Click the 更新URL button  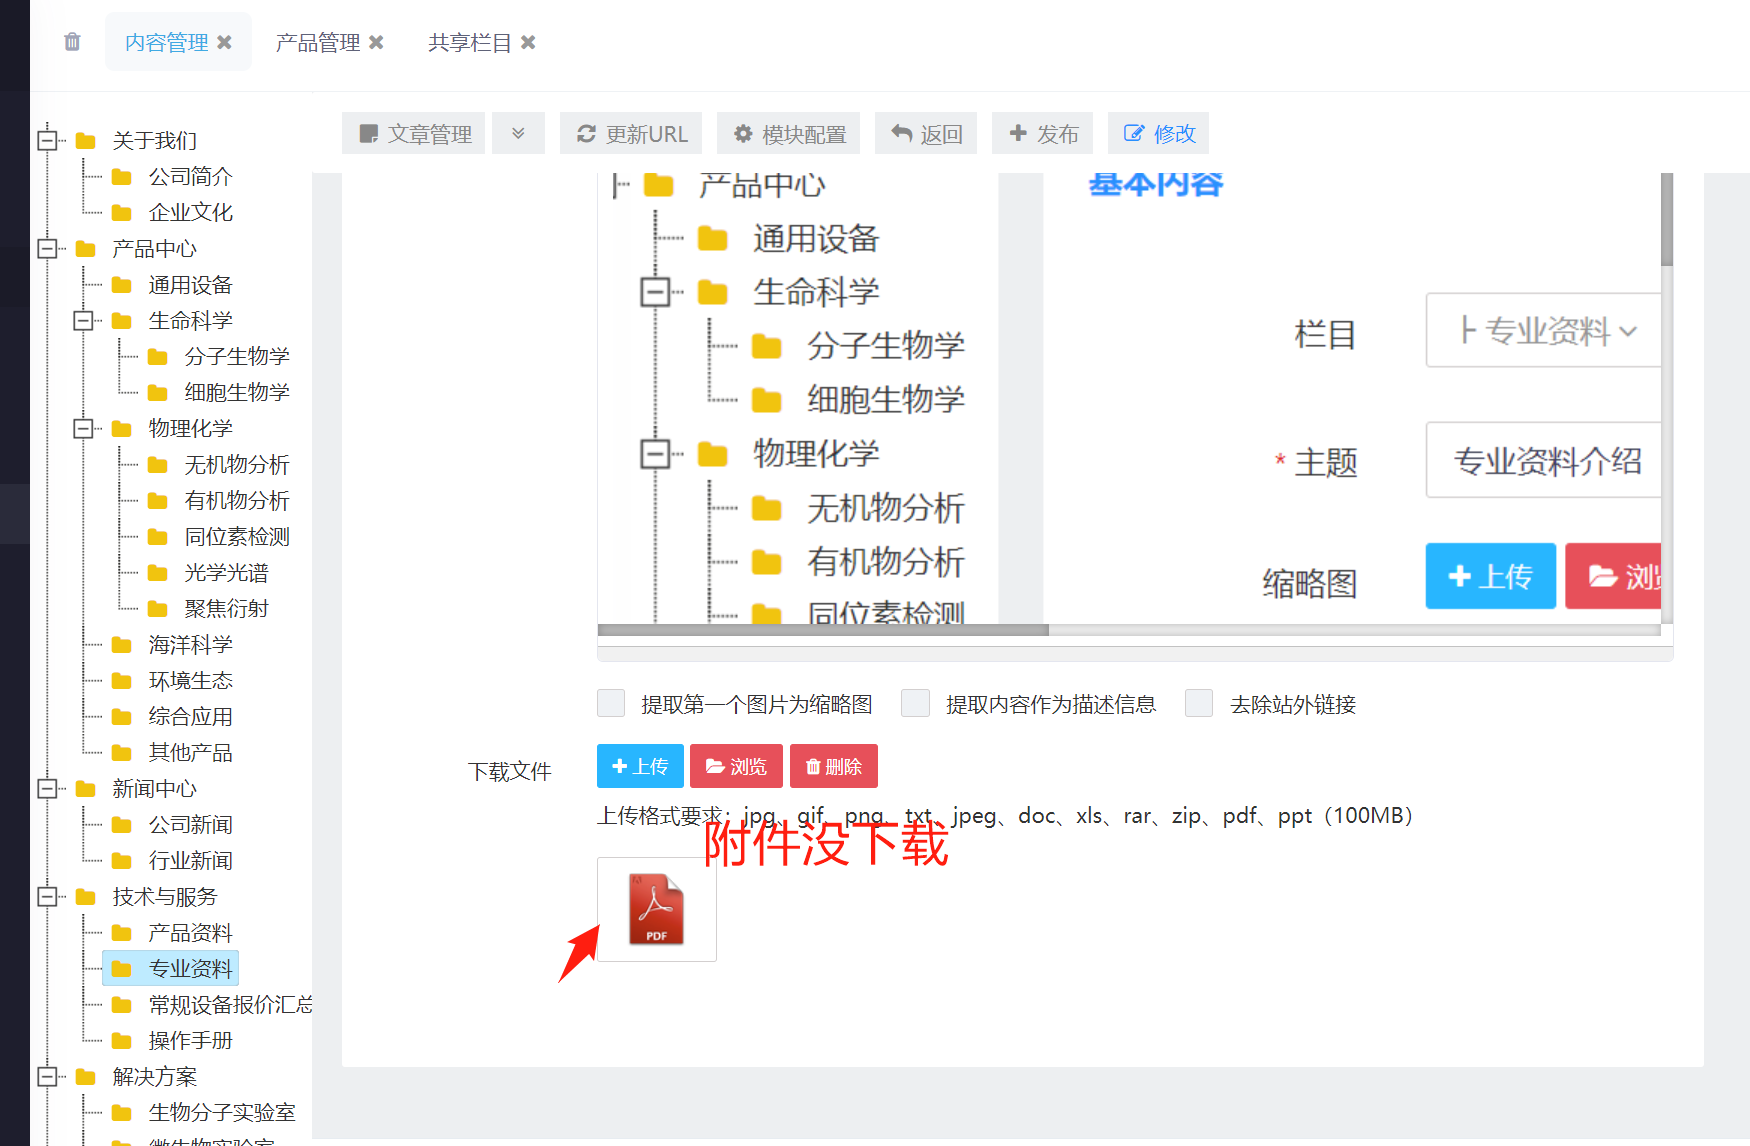tap(631, 133)
